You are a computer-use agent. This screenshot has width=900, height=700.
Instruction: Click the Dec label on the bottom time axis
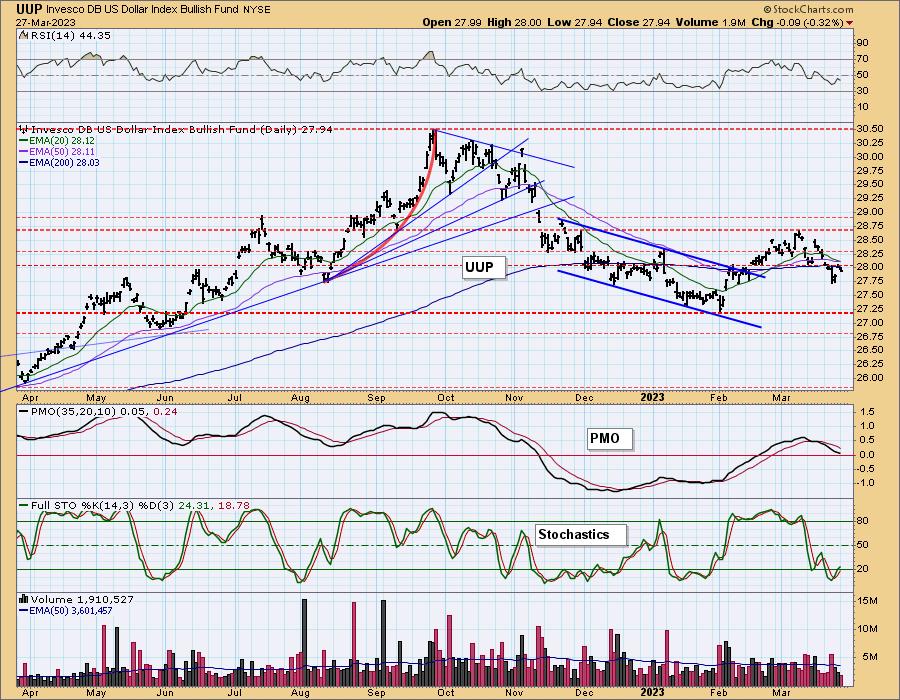click(584, 693)
